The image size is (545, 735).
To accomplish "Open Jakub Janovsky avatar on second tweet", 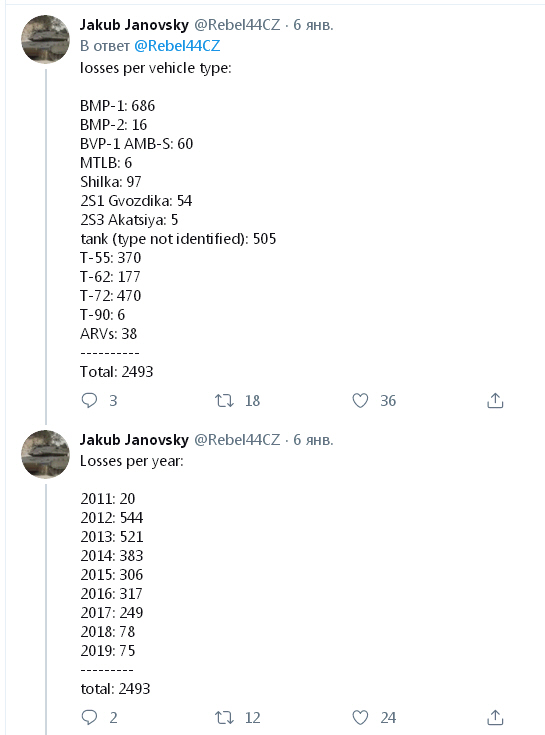I will tap(45, 454).
